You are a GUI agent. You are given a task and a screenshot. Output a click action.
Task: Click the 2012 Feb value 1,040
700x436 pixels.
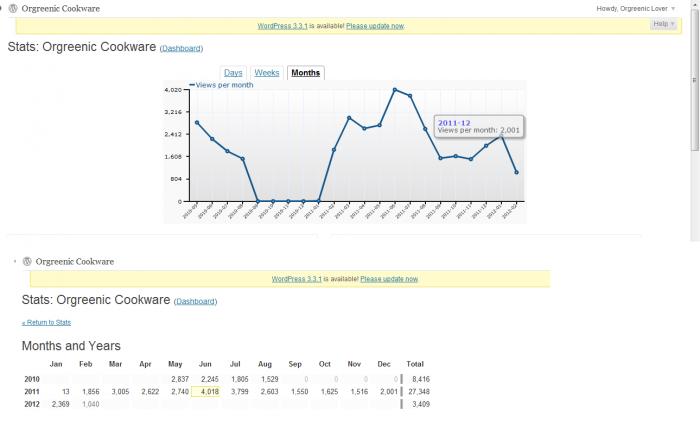point(91,404)
